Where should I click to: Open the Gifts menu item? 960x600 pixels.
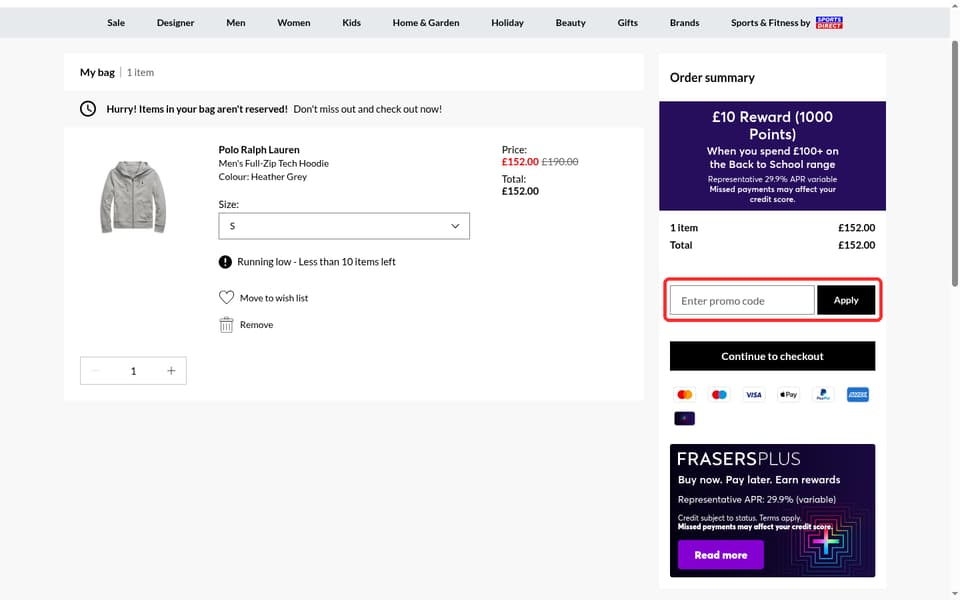pos(628,23)
